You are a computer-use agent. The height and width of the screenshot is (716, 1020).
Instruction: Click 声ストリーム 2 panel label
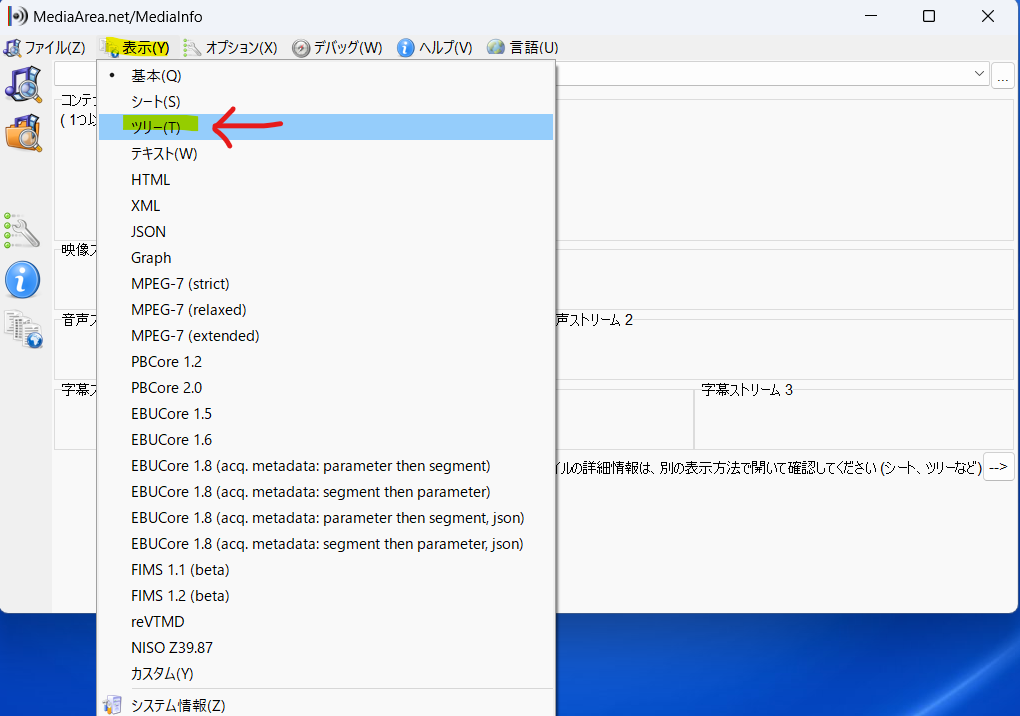pos(595,319)
